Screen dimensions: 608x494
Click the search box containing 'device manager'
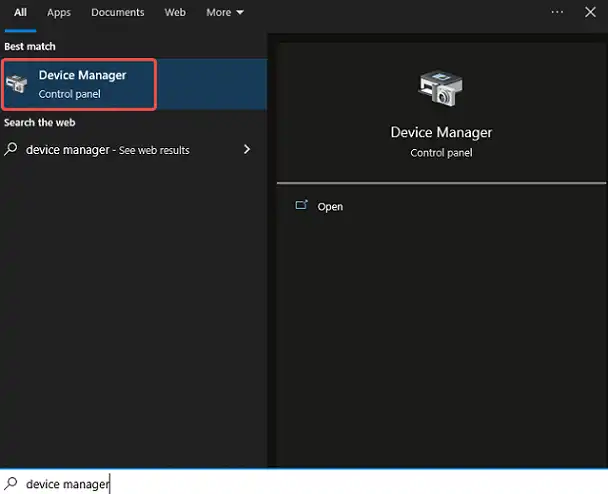pyautogui.click(x=304, y=483)
